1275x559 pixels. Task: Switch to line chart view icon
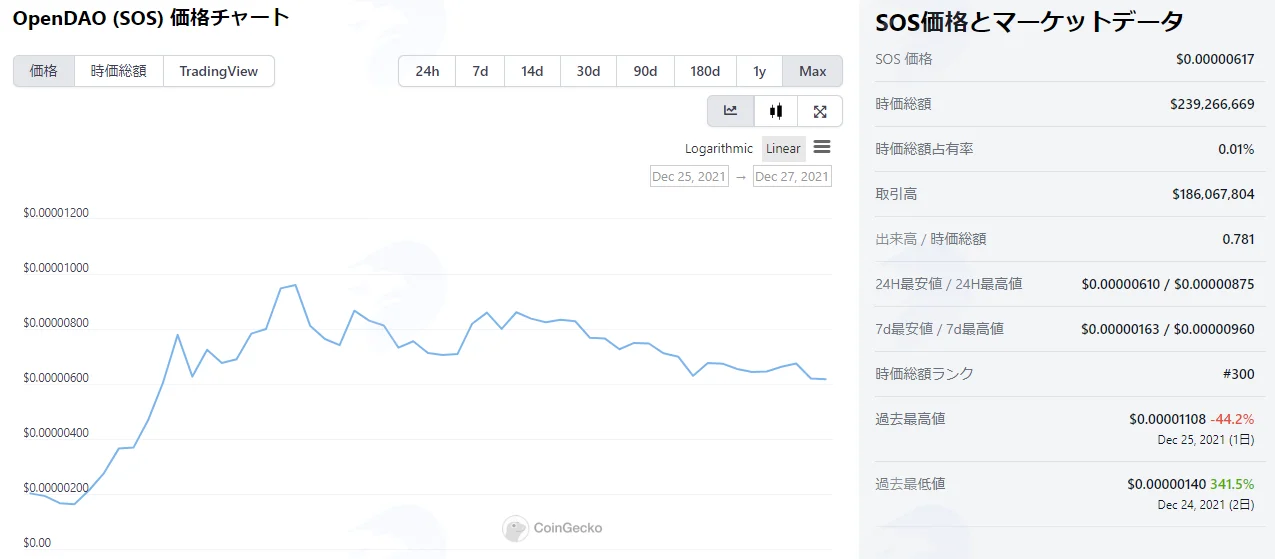[x=731, y=111]
